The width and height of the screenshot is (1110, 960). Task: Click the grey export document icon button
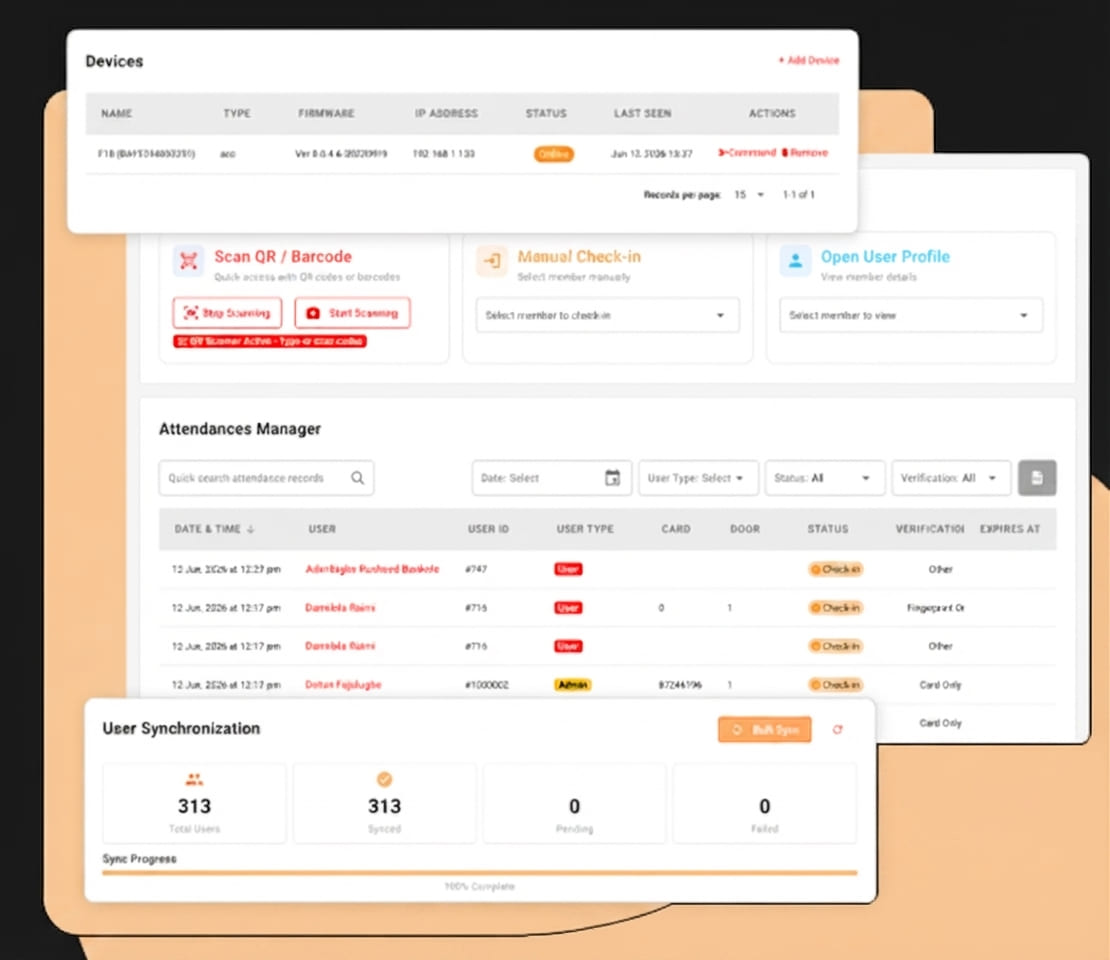1037,478
